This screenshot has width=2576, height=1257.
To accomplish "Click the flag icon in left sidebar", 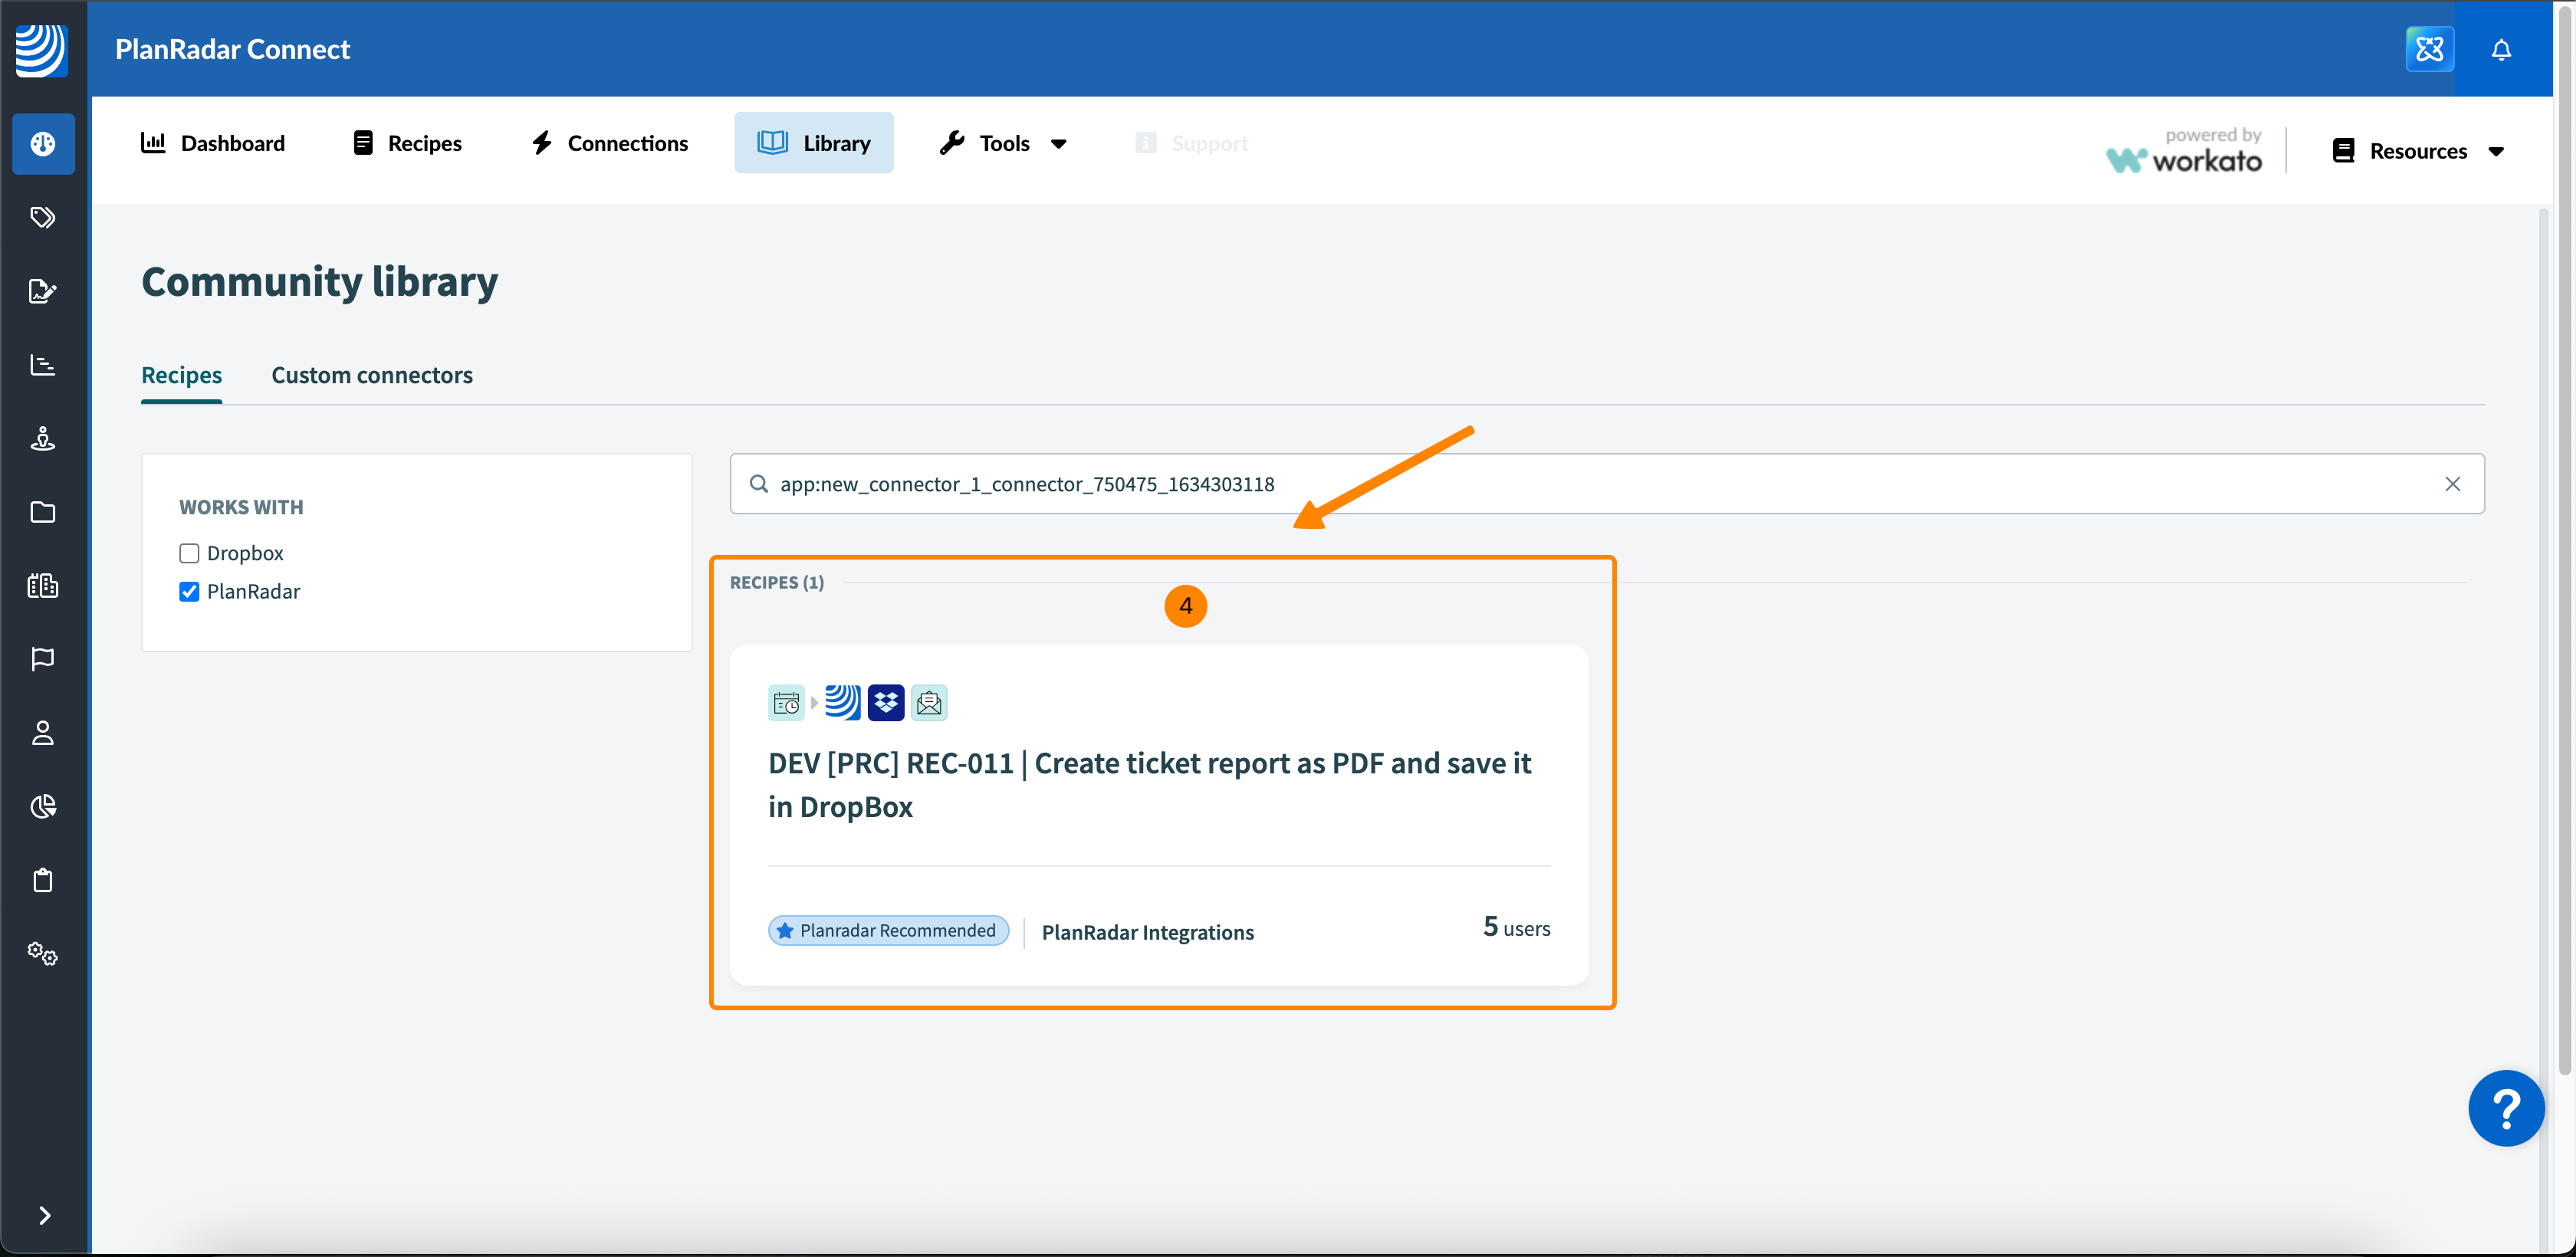I will [42, 659].
